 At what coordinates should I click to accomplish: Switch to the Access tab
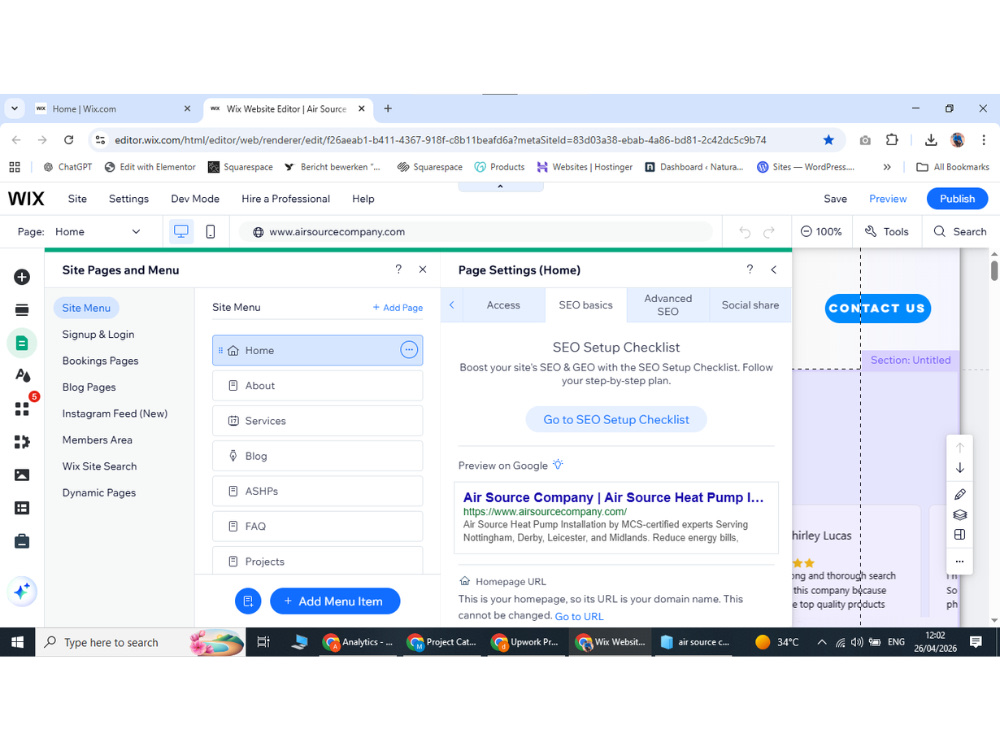tap(503, 305)
